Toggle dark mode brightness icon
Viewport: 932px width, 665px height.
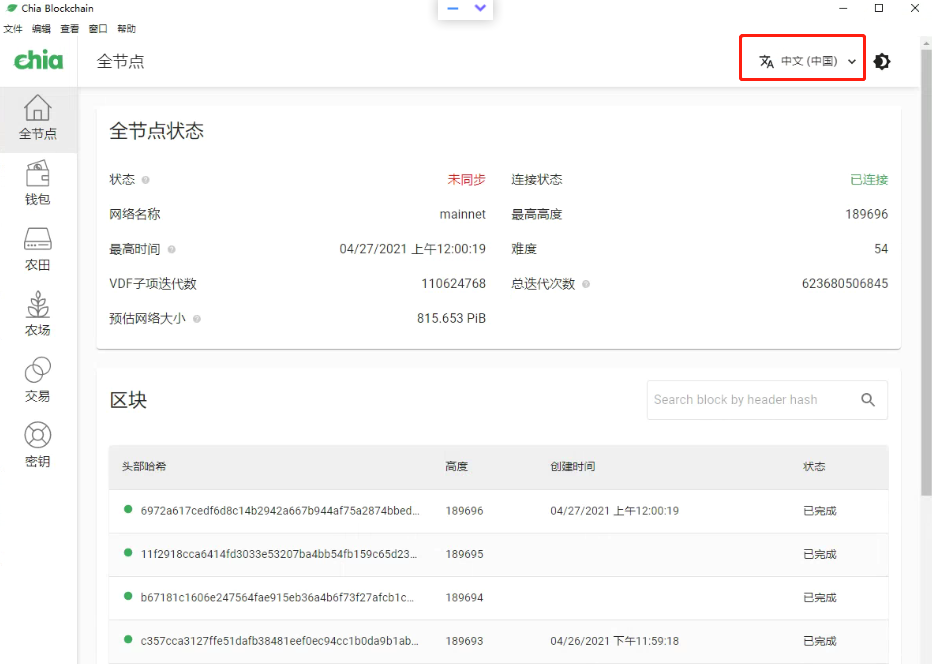tap(882, 61)
